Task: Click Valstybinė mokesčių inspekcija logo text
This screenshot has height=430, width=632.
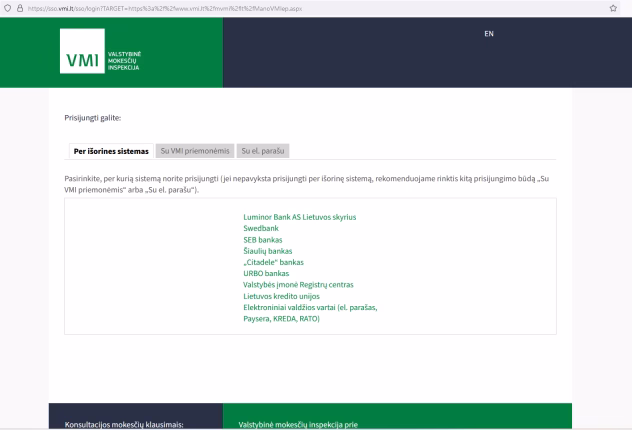Action: (x=124, y=61)
